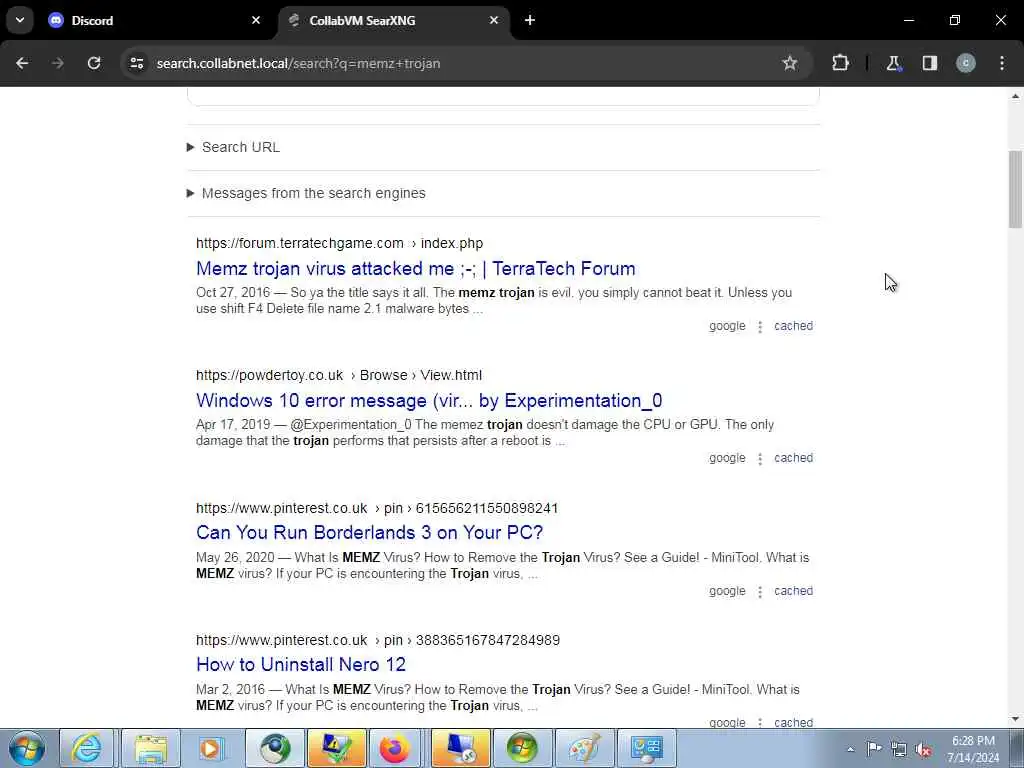Viewport: 1024px width, 768px height.
Task: Toggle the browser side panel
Action: click(x=930, y=63)
